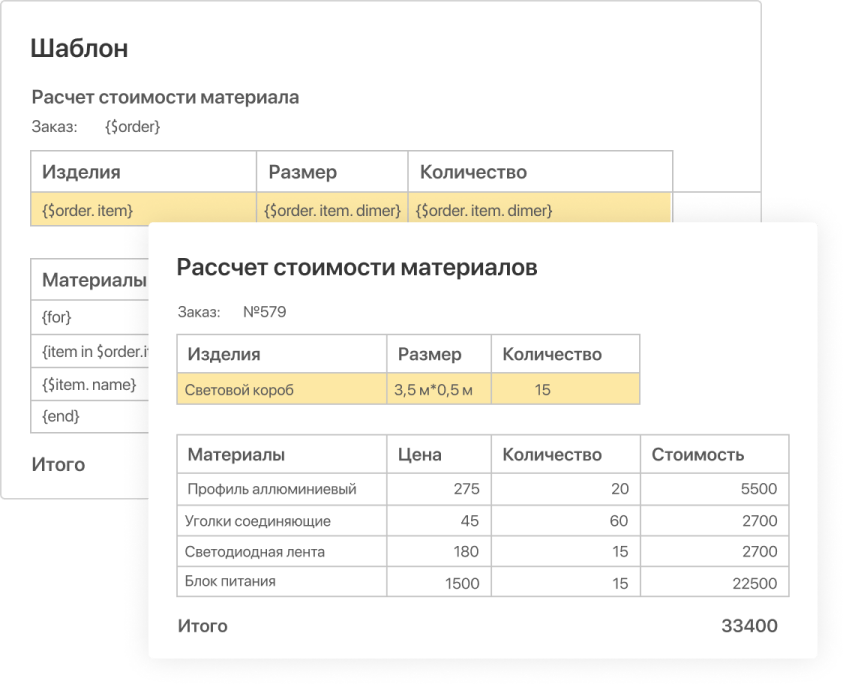Click the Световой короб cell

(x=282, y=389)
